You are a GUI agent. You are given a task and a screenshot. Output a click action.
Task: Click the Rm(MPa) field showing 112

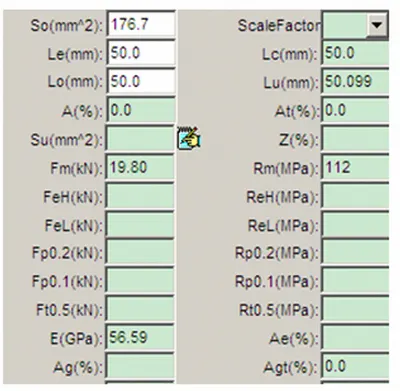pos(355,167)
